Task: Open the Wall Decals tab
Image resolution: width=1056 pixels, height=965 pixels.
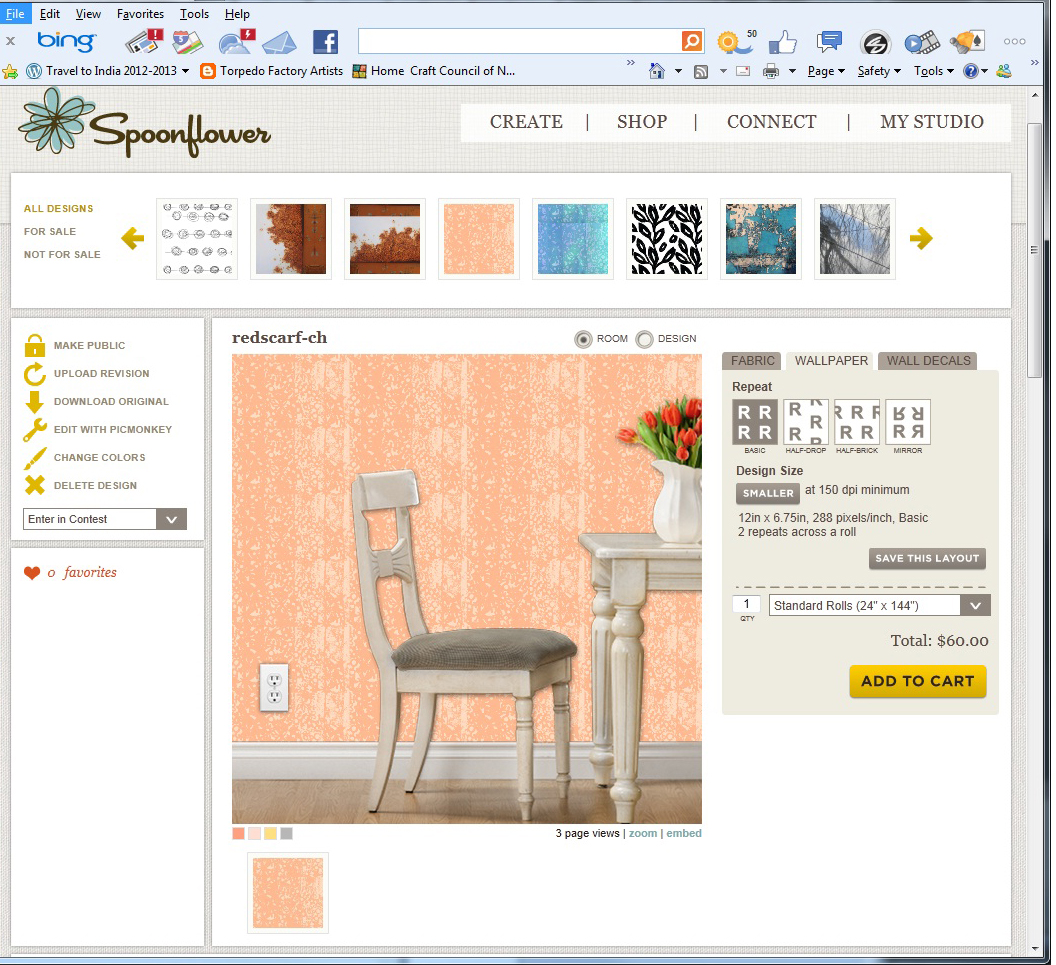Action: (928, 361)
